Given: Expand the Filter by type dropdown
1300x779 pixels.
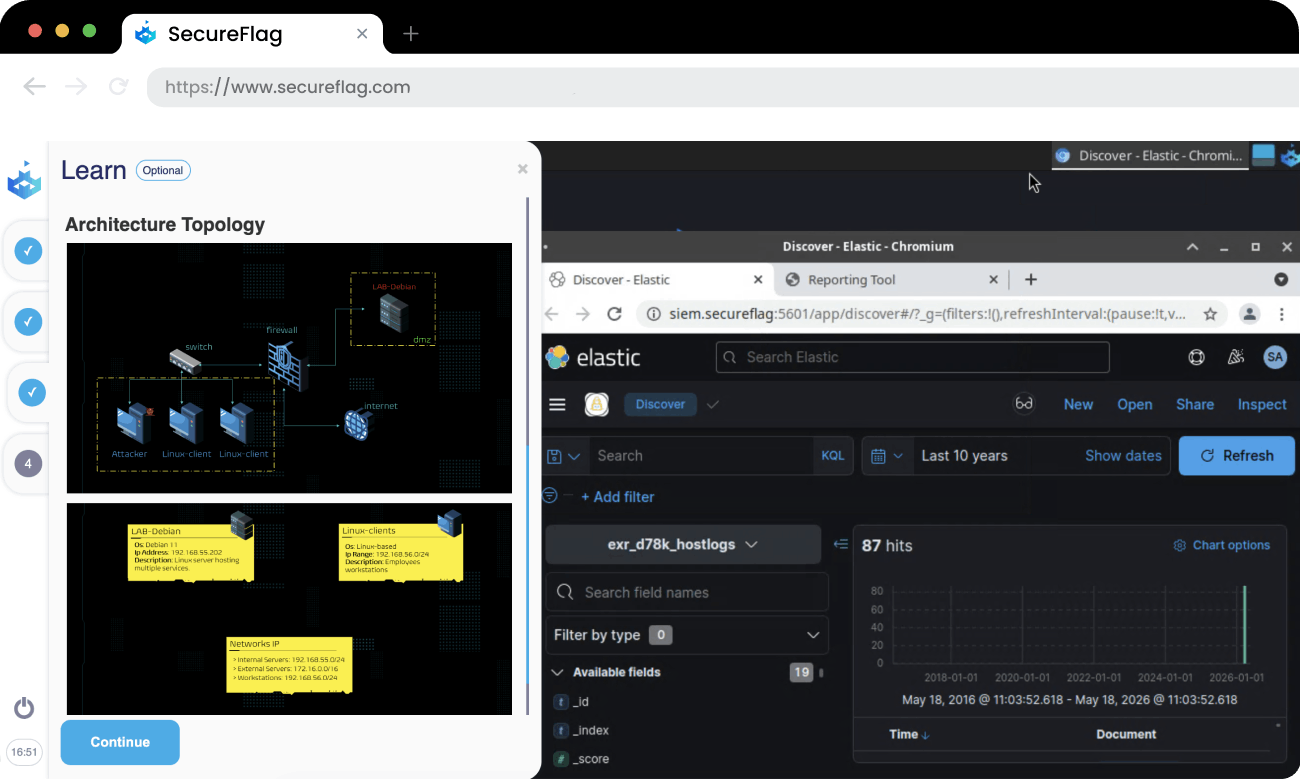Looking at the screenshot, I should pos(687,635).
